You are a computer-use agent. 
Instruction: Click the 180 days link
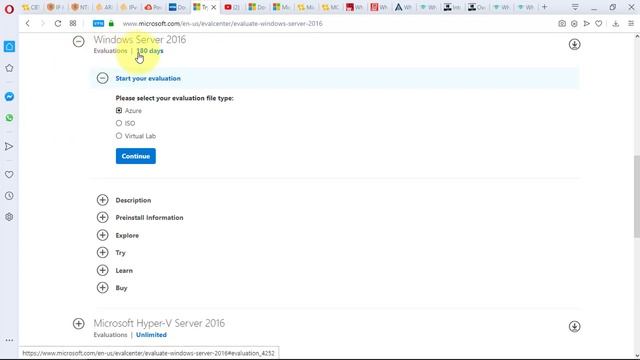tap(150, 51)
